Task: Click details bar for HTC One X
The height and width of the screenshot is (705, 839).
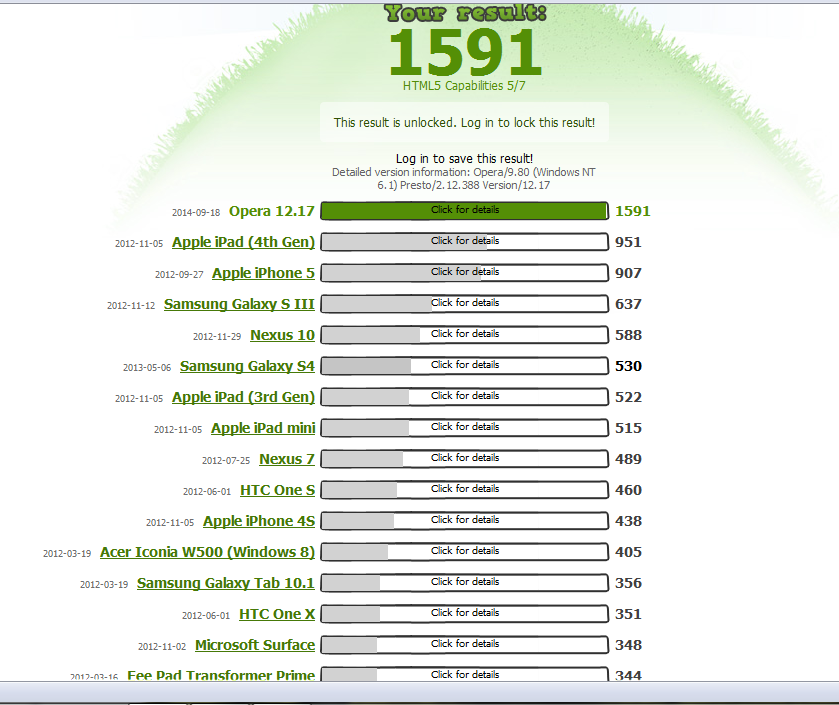Action: 464,614
